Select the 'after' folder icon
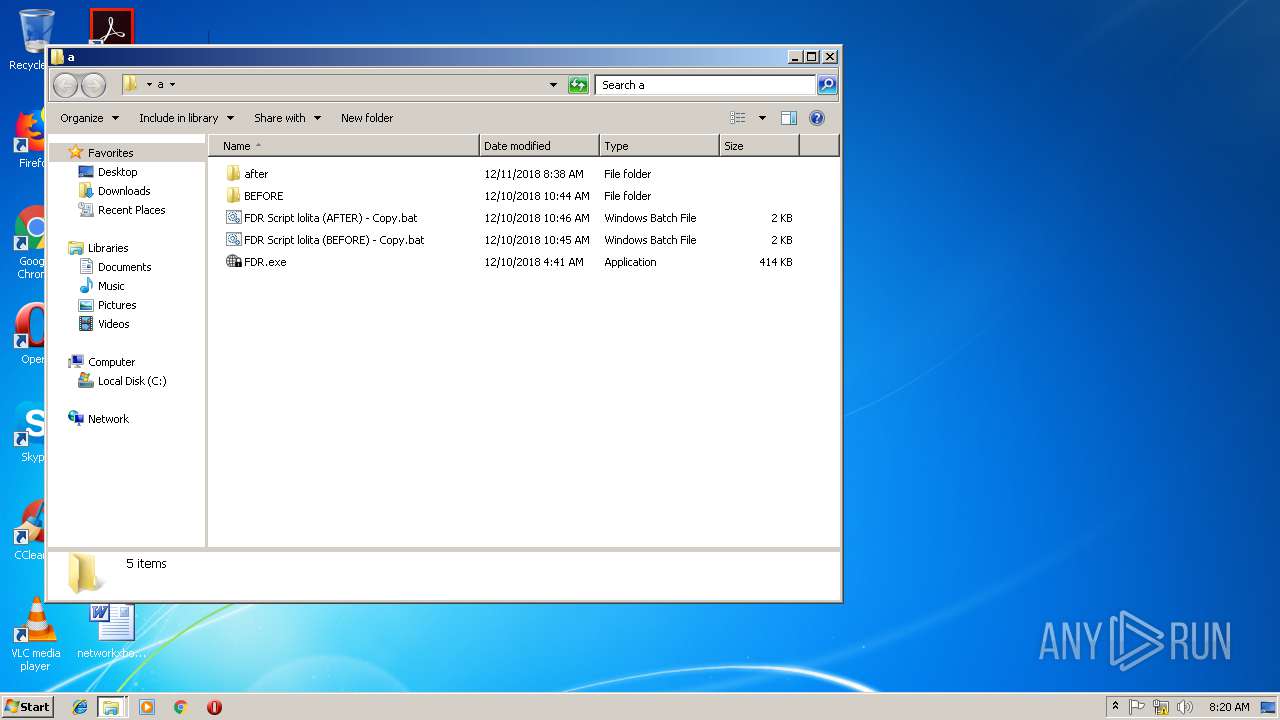This screenshot has width=1280, height=720. coord(234,174)
